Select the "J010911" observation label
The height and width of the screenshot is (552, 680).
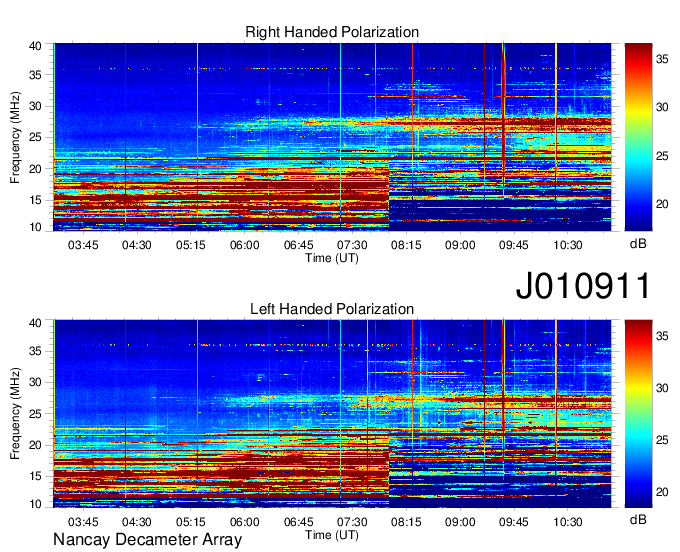583,285
